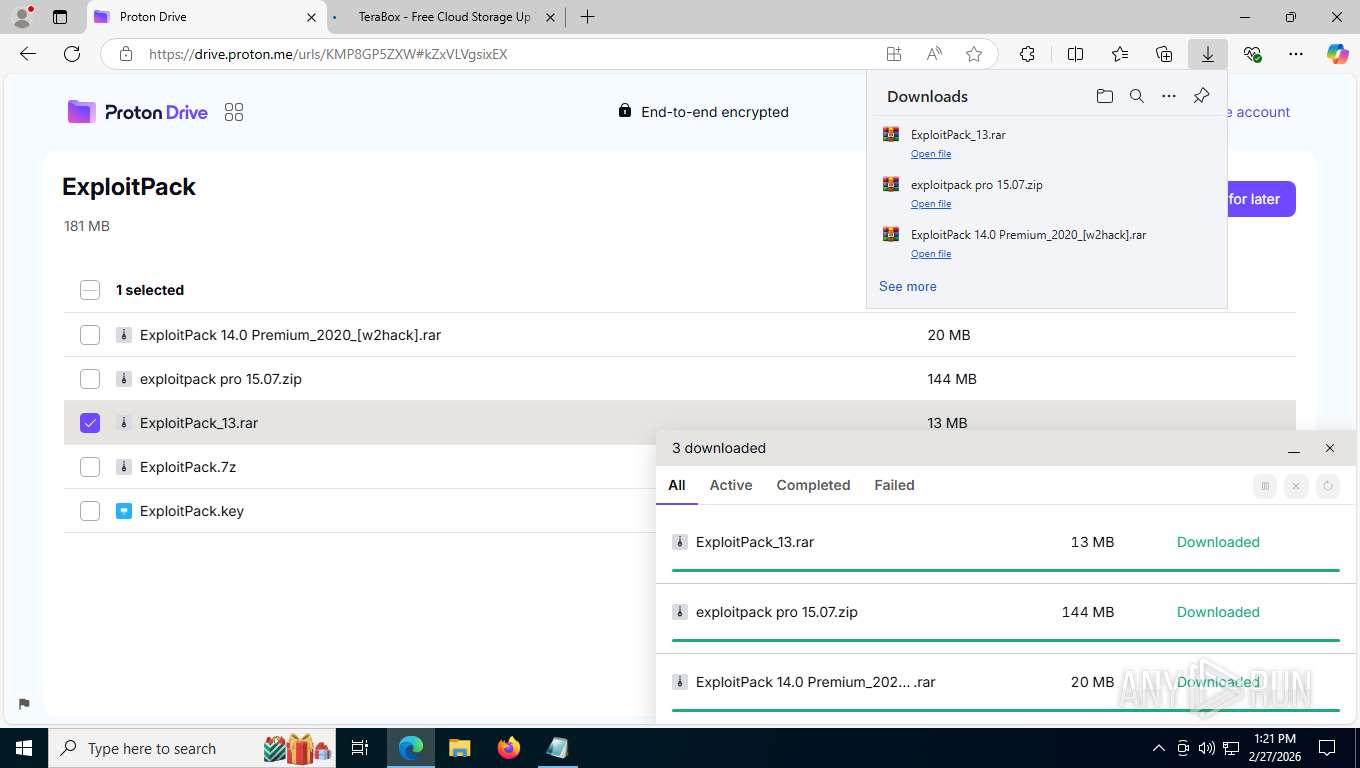
Task: Click the taskbar search box
Action: coord(192,748)
